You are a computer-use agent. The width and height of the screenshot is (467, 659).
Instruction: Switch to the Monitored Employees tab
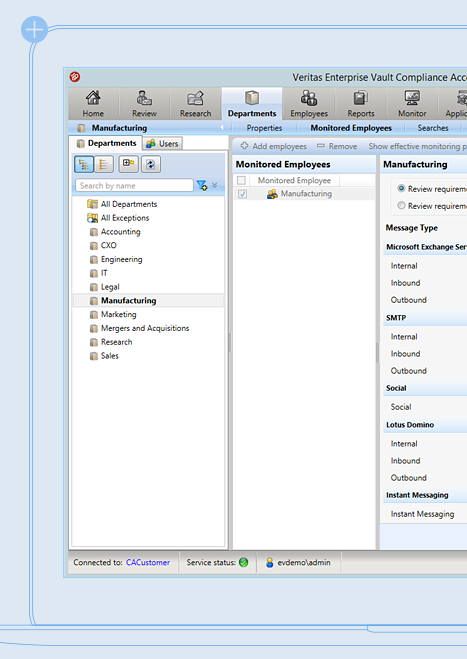pyautogui.click(x=351, y=128)
